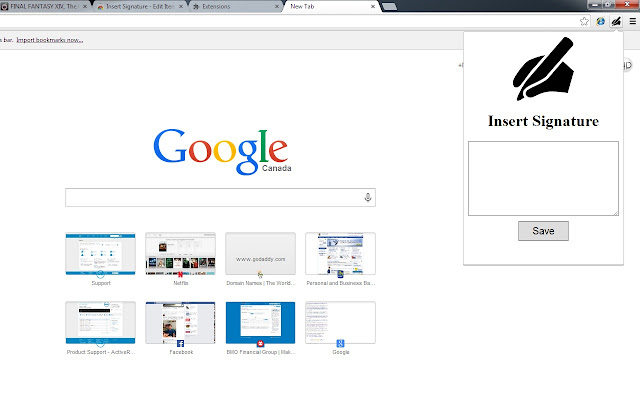Image resolution: width=640 pixels, height=400 pixels.
Task: Open the Google thumbnail tile
Action: click(340, 323)
